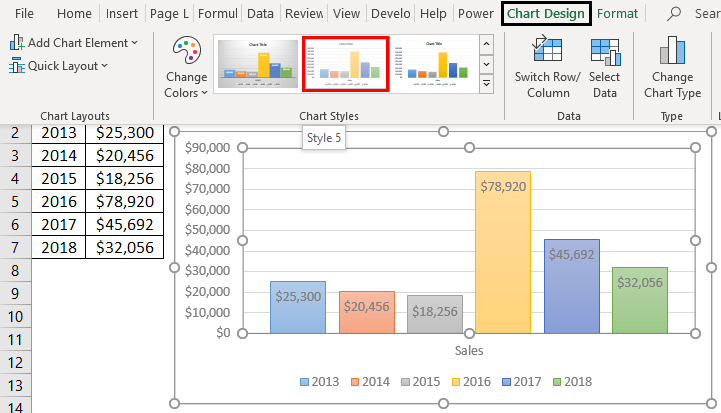Viewport: 721px width, 413px height.
Task: Click the search magnifier icon
Action: point(675,14)
